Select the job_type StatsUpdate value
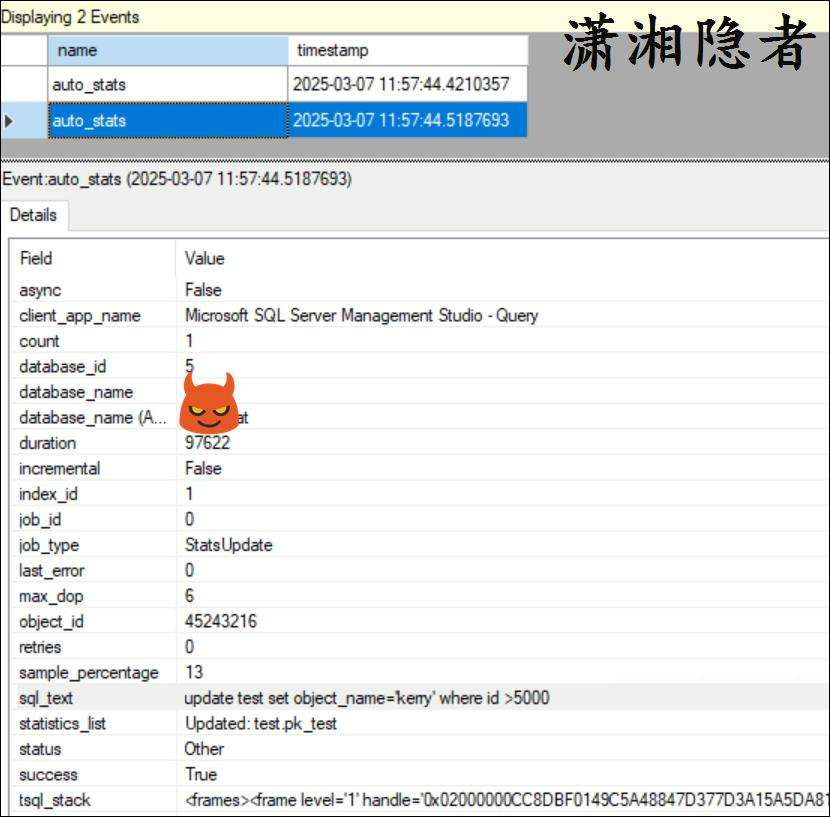This screenshot has width=830, height=817. click(228, 545)
